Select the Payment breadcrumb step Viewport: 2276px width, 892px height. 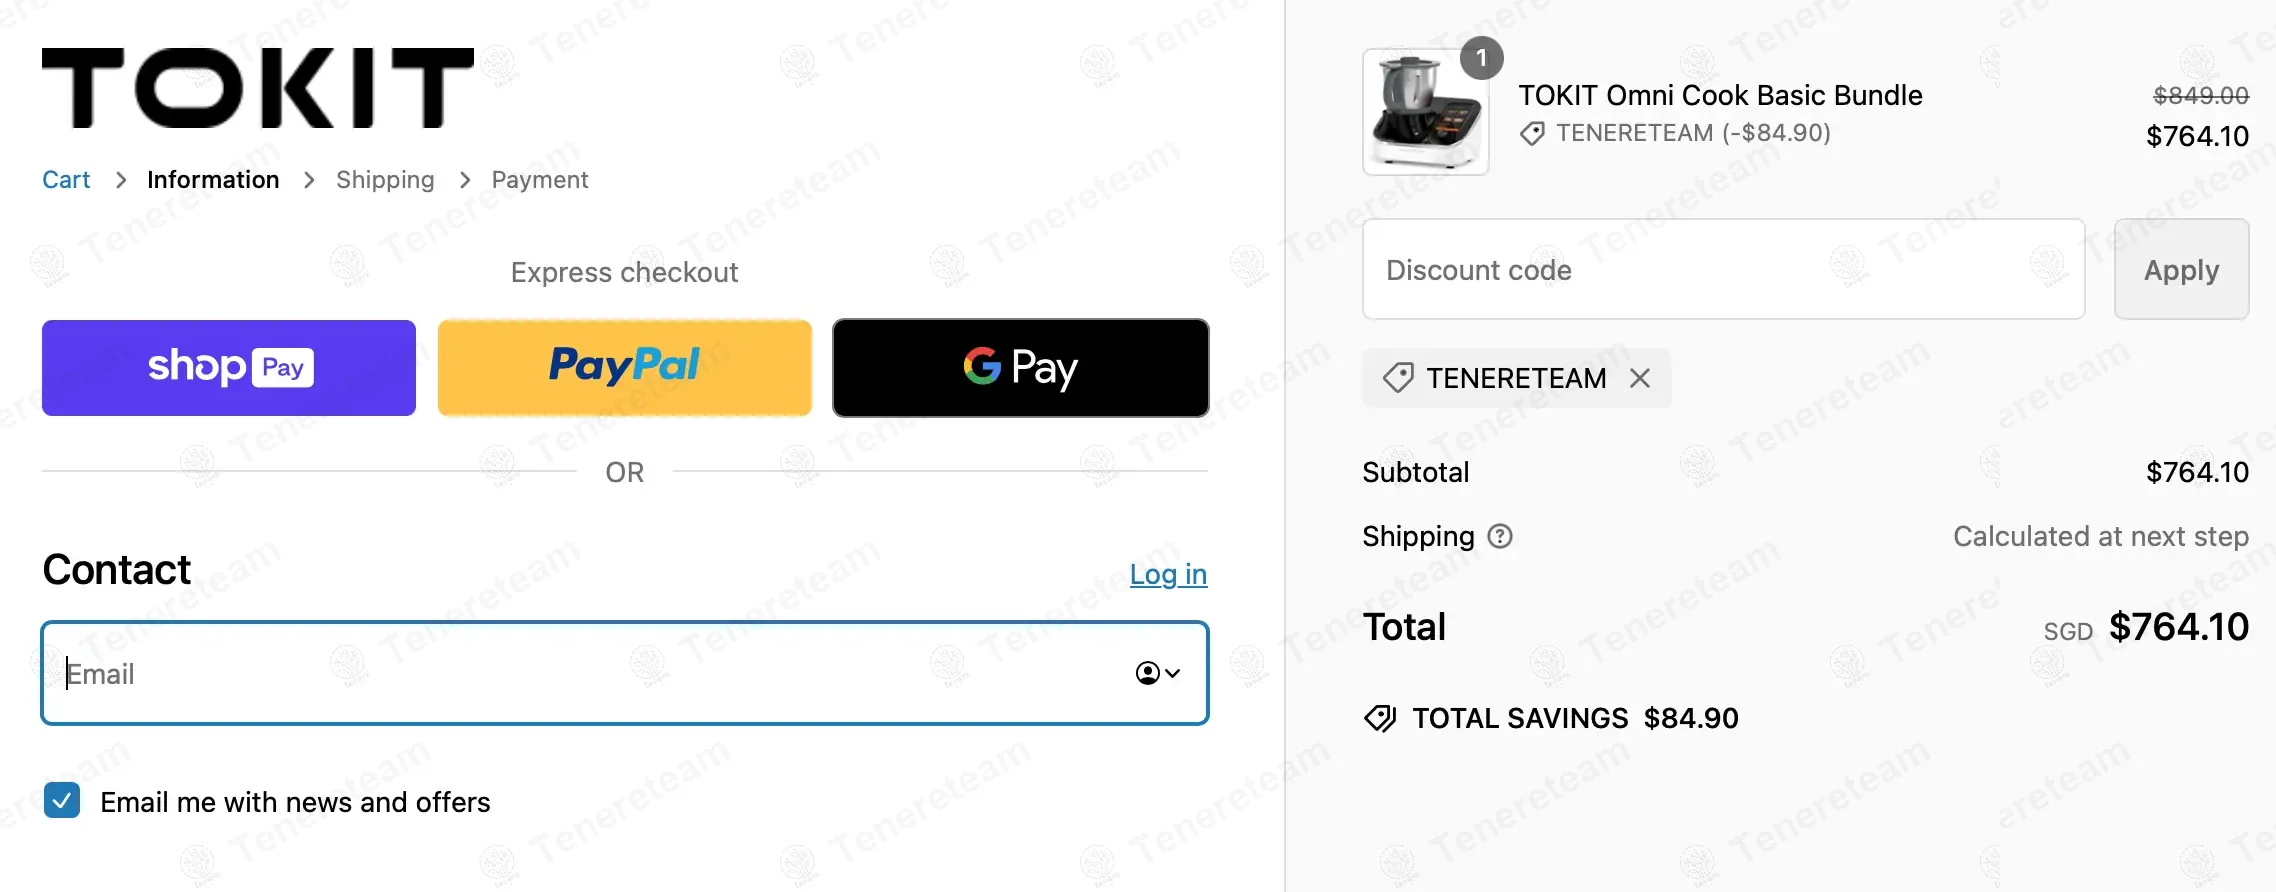point(540,180)
